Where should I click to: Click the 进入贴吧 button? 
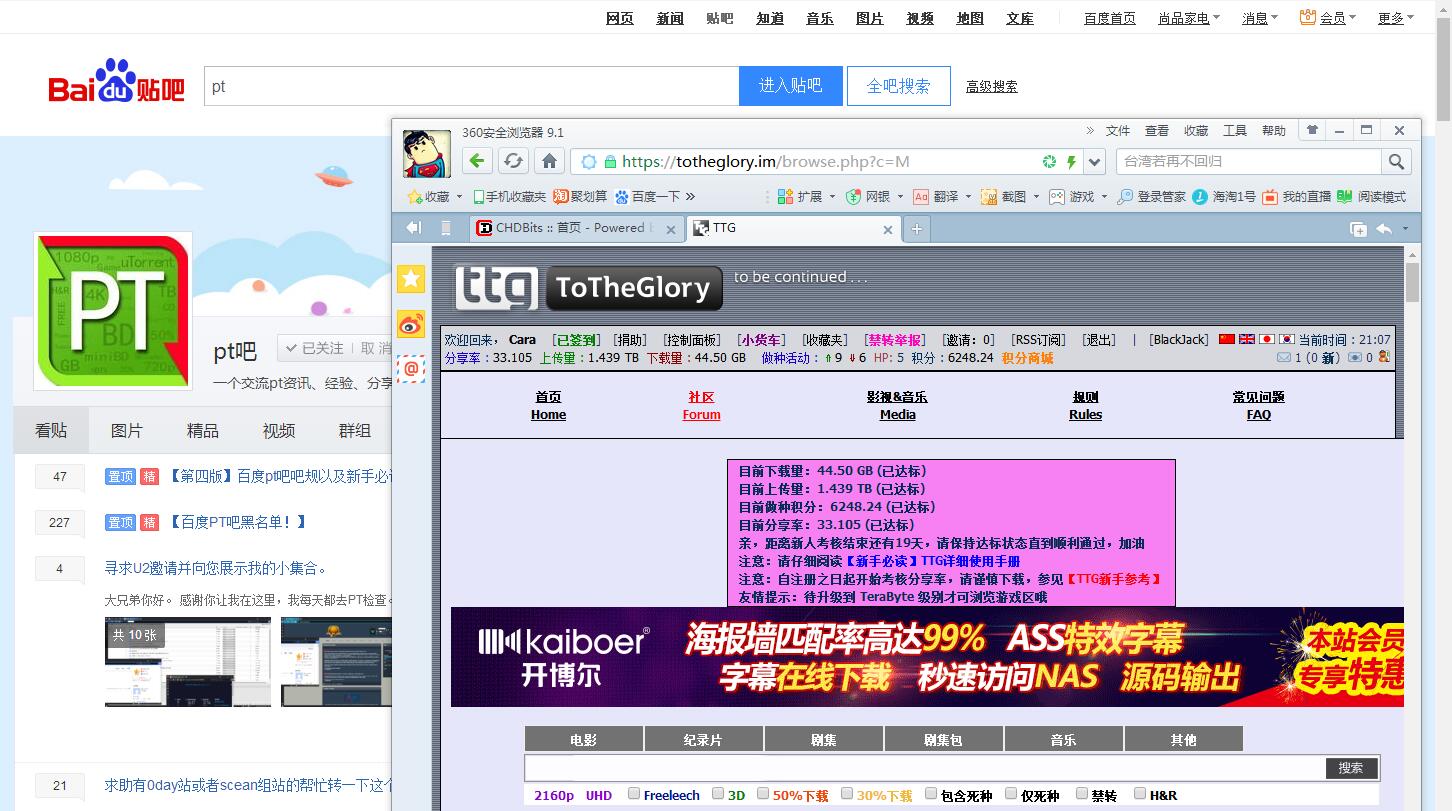(791, 86)
